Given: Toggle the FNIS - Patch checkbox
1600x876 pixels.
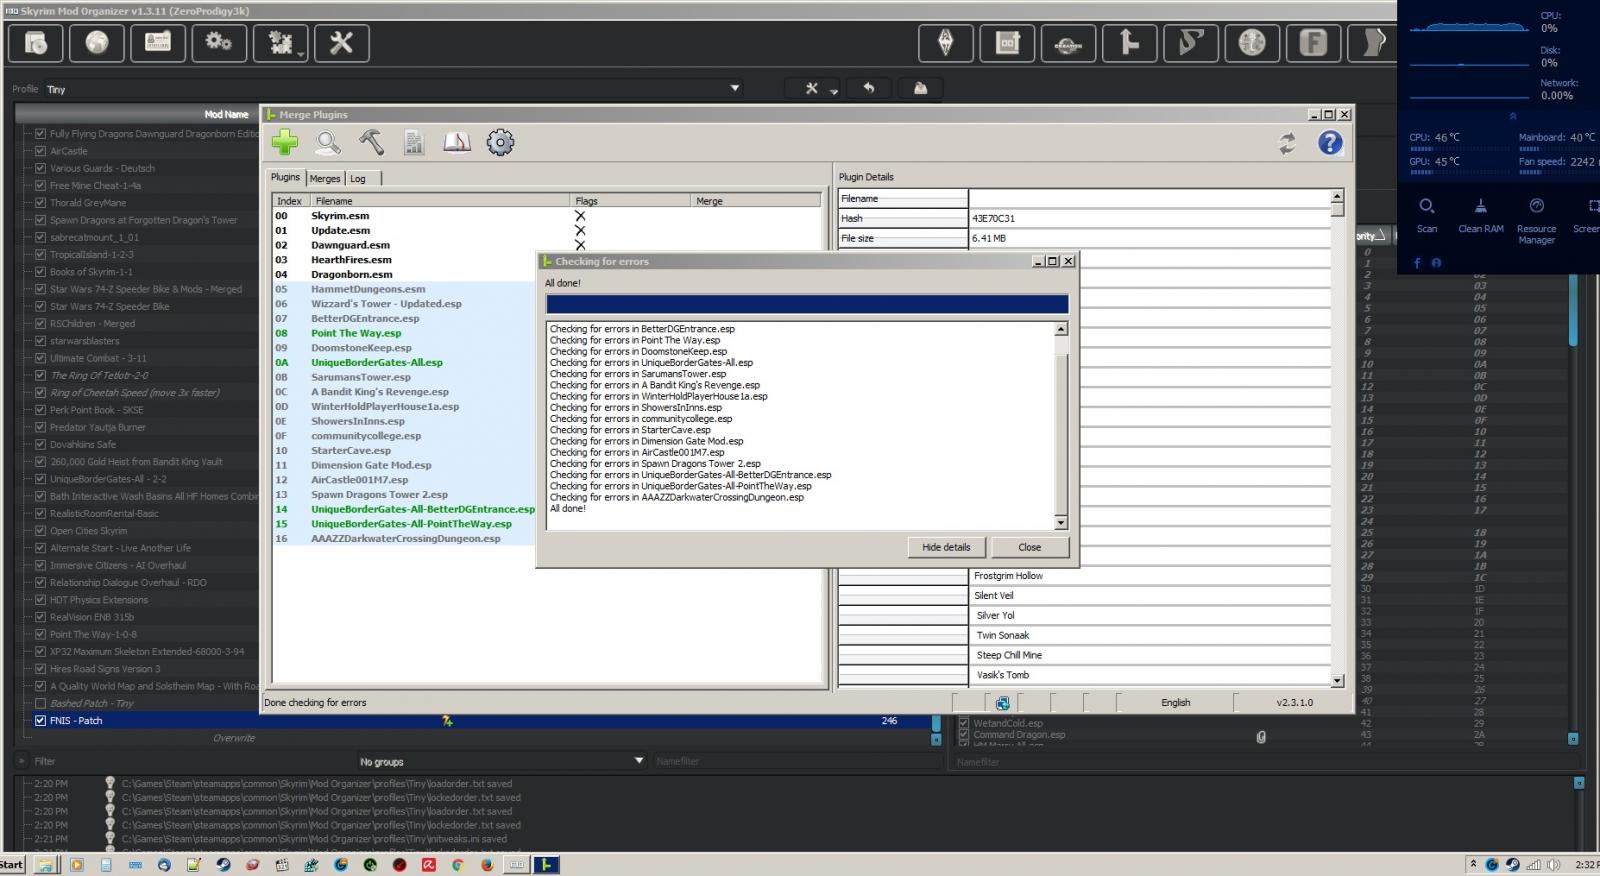Looking at the screenshot, I should [40, 720].
